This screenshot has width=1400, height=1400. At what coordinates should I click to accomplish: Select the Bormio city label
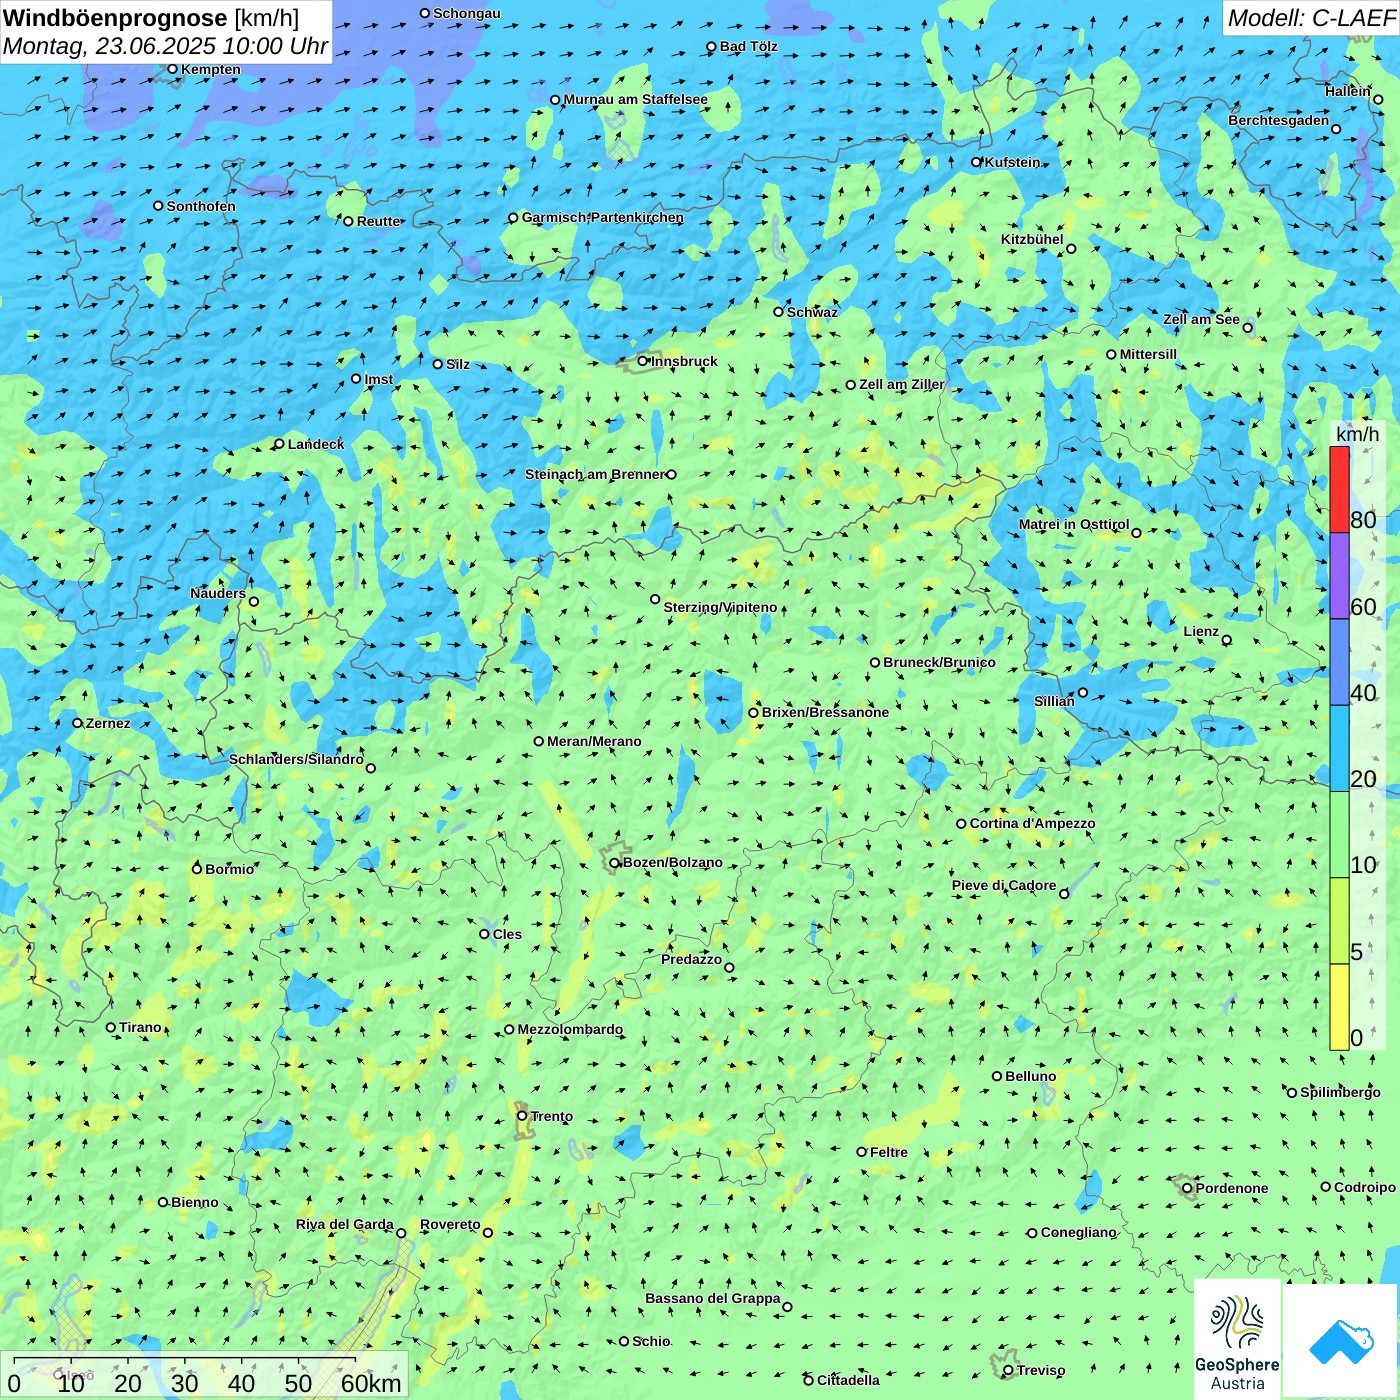(229, 869)
